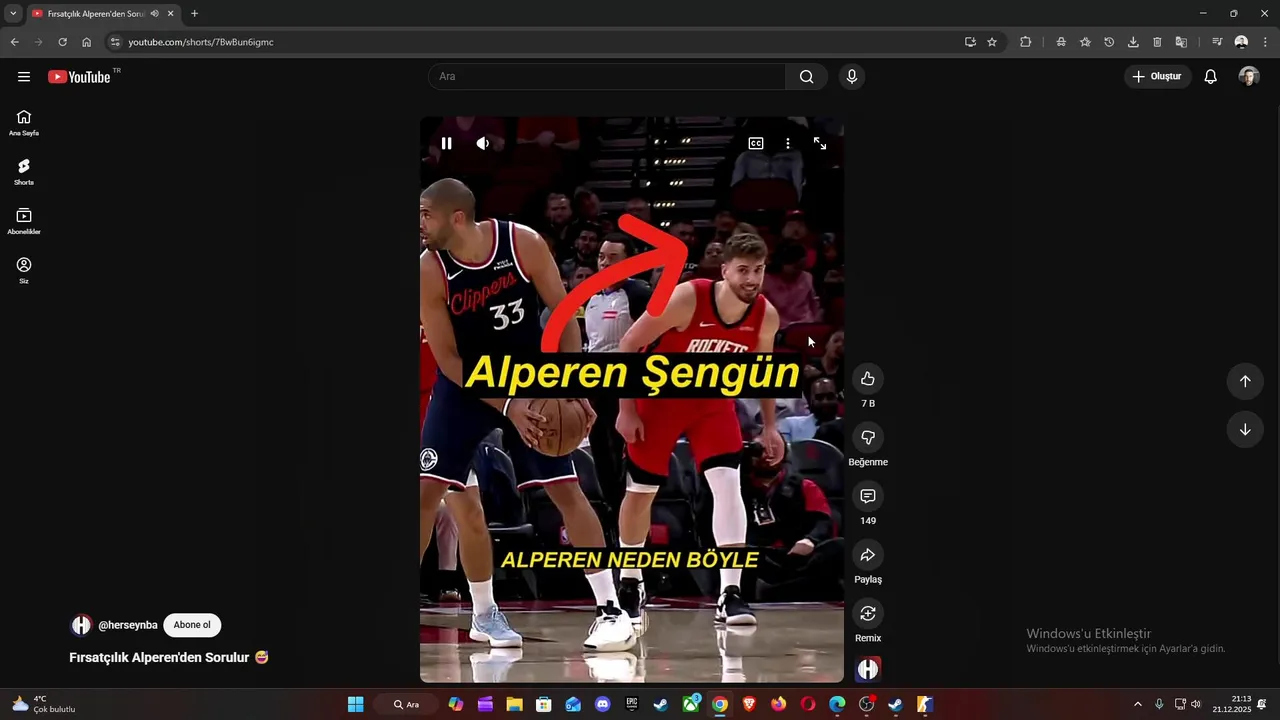Go back in browser history

(15, 42)
